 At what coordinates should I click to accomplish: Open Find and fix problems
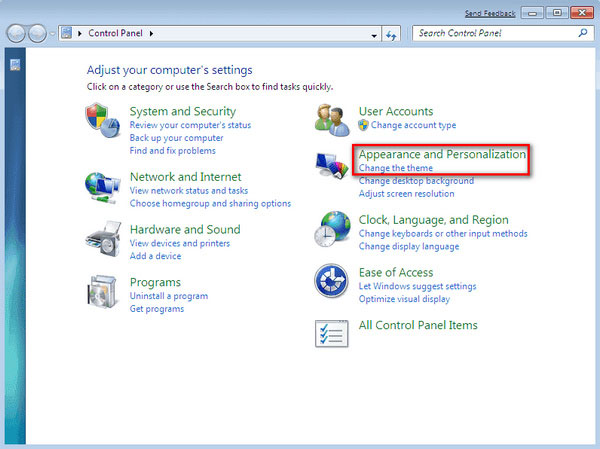tap(172, 151)
